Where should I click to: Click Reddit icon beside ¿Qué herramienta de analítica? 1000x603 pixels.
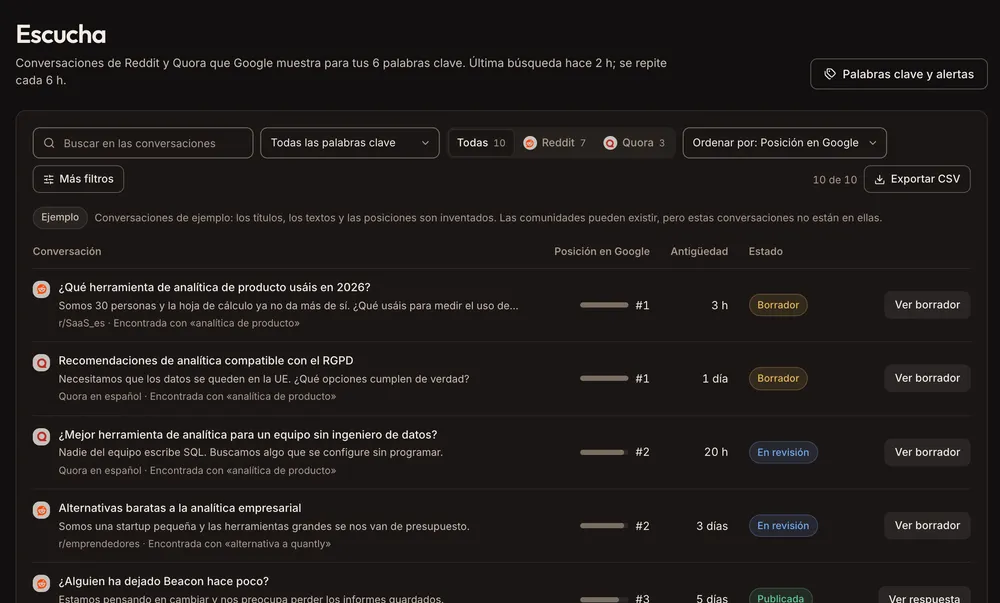coord(41,289)
